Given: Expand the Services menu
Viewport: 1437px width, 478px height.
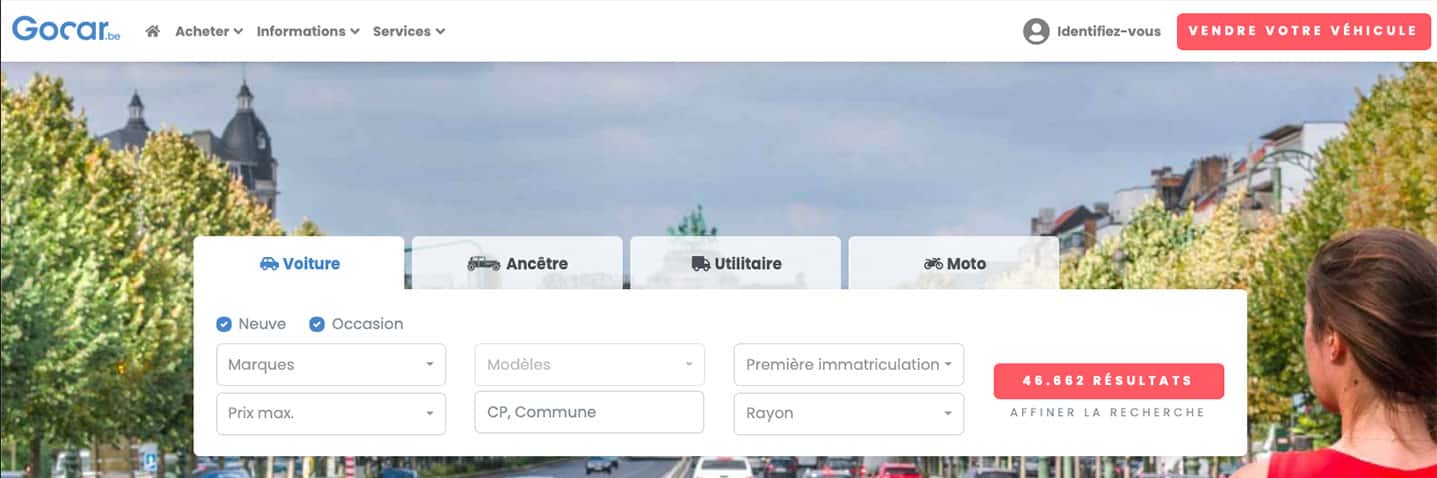Looking at the screenshot, I should point(409,31).
